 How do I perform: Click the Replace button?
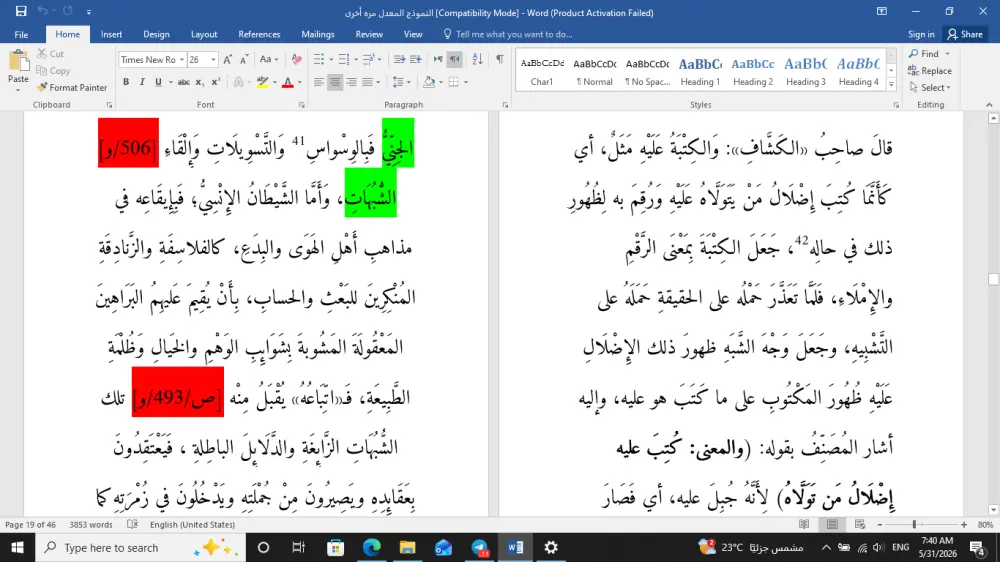tap(930, 71)
